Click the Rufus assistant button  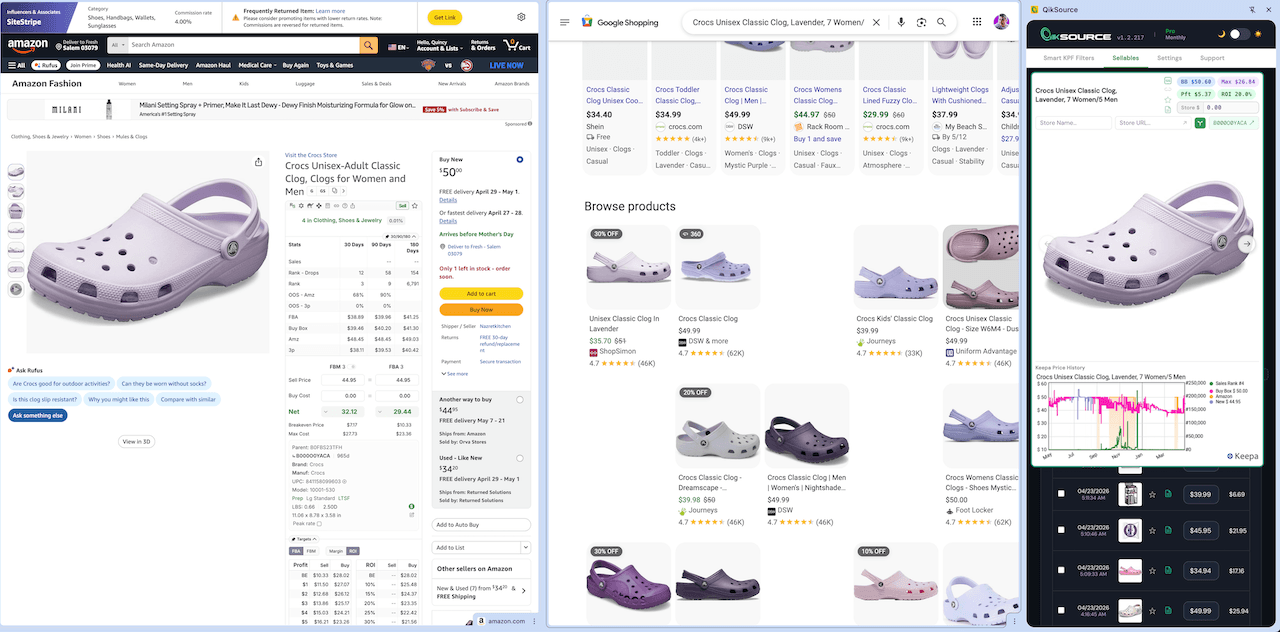pyautogui.click(x=48, y=65)
